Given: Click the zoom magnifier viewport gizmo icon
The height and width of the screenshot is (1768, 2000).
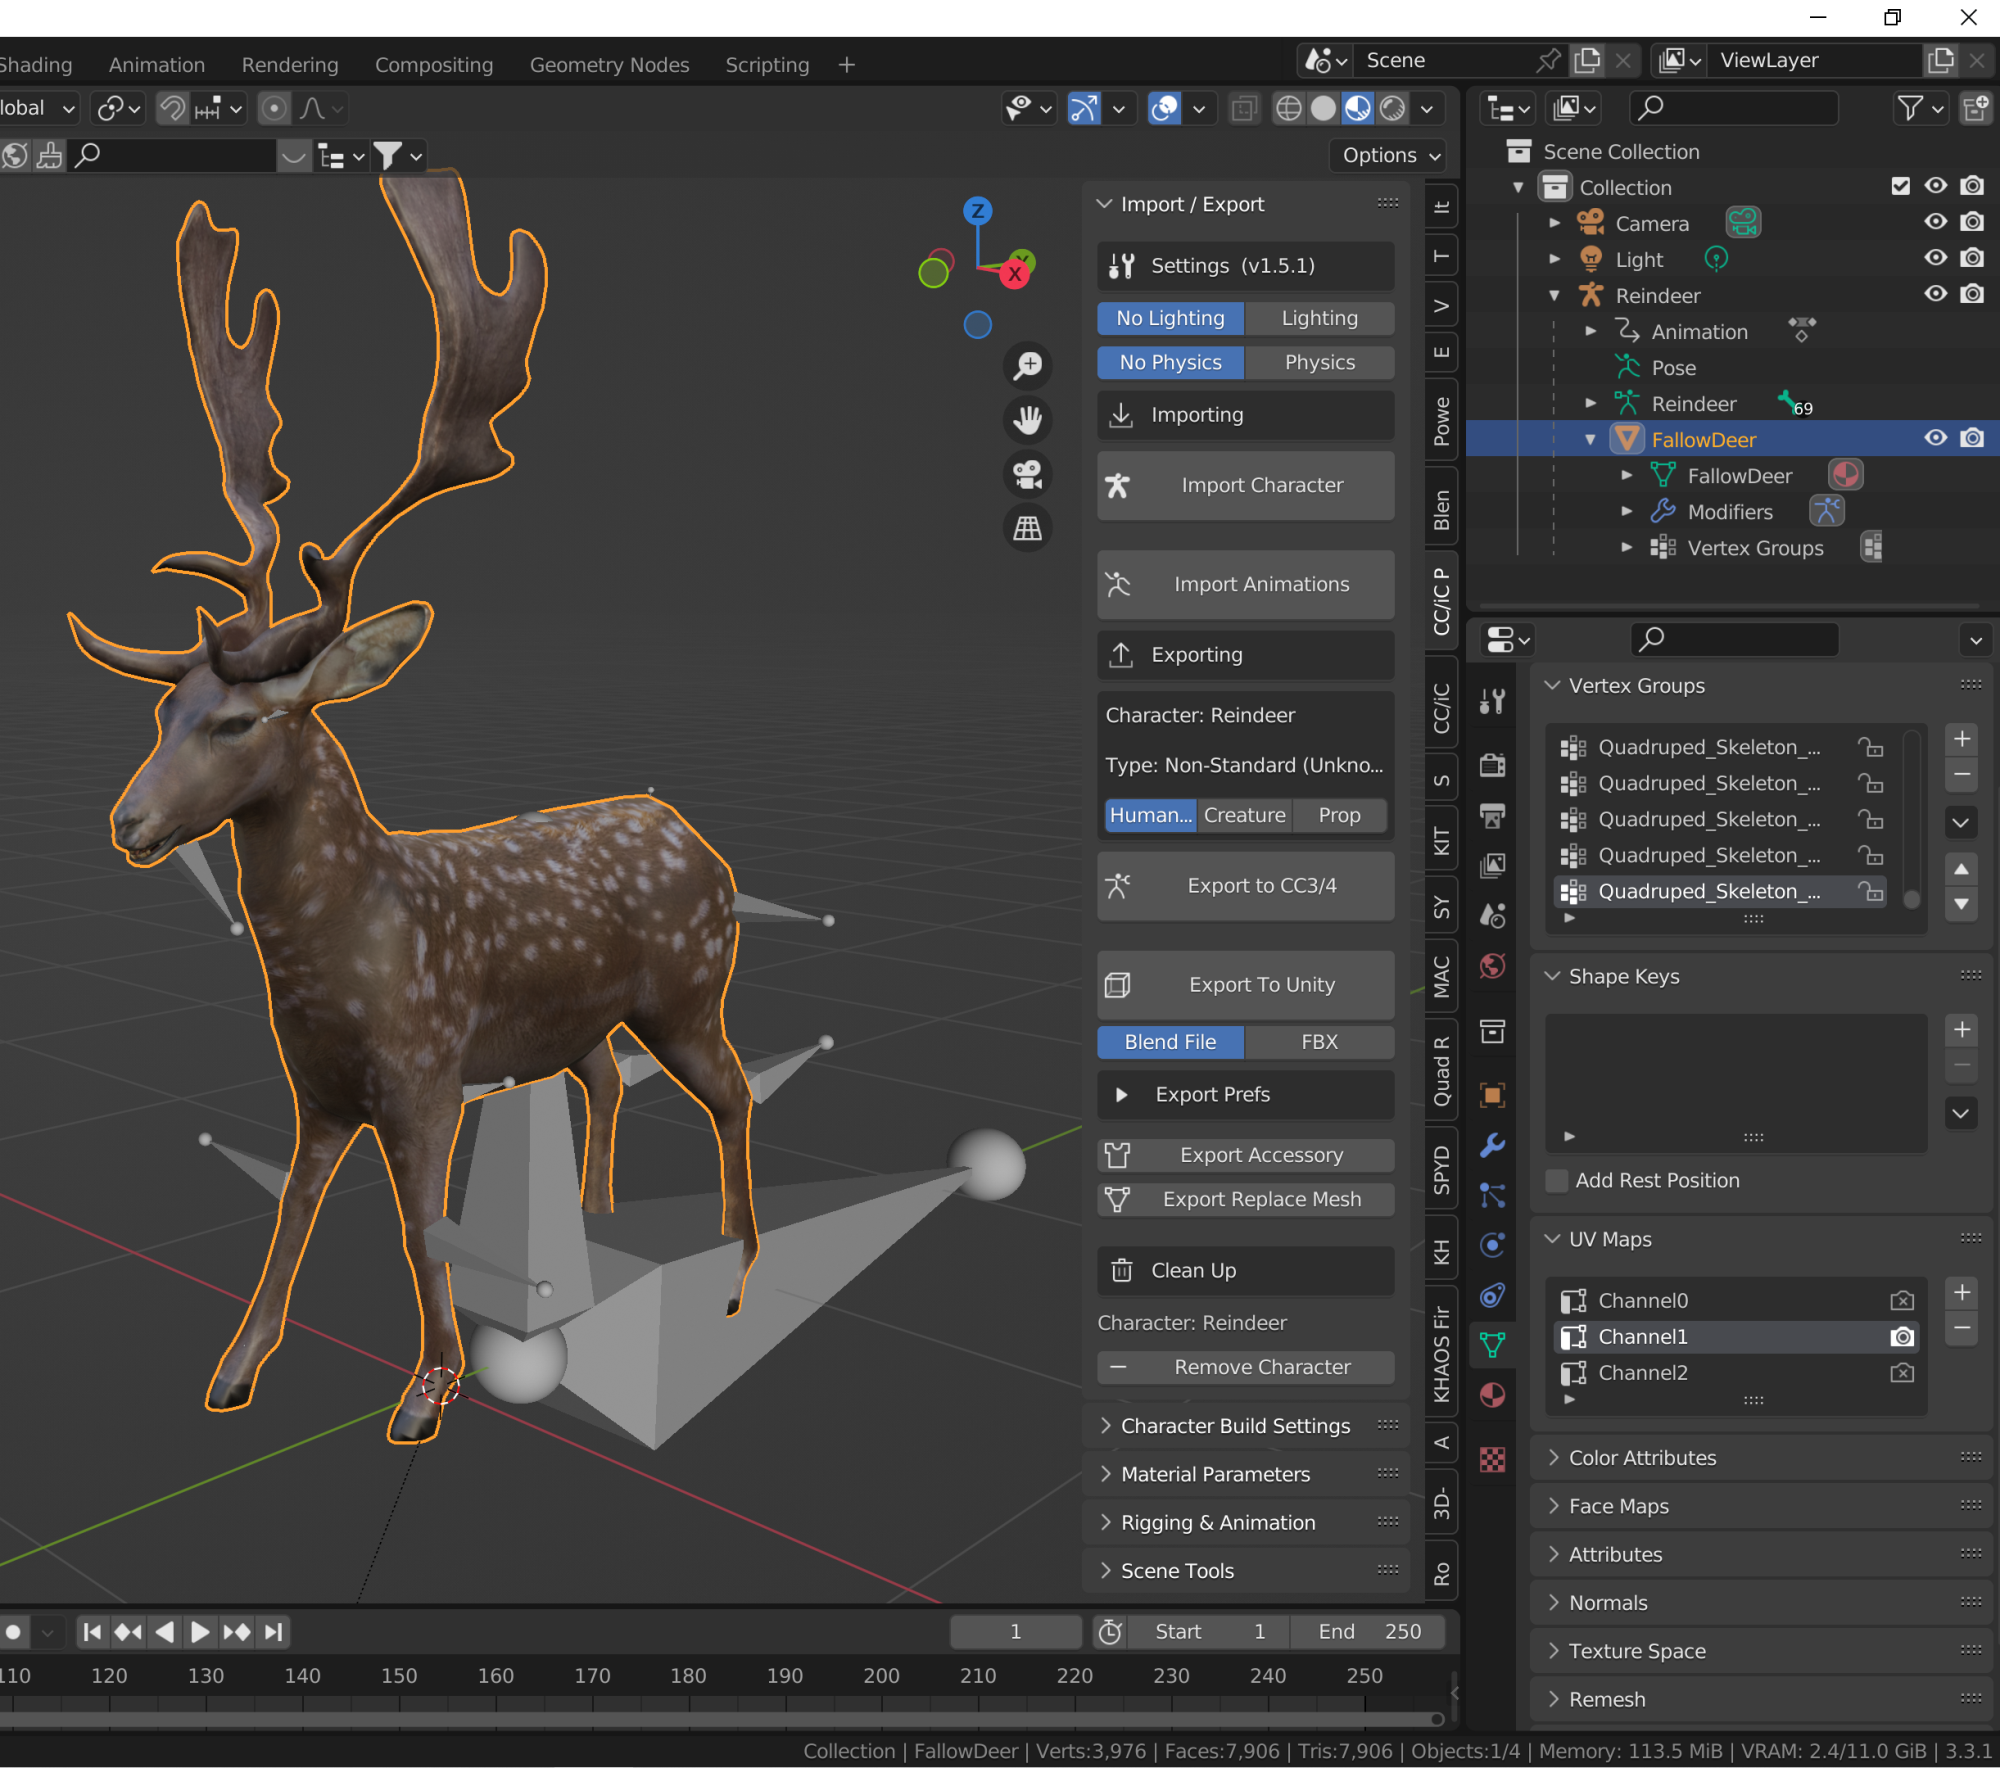Looking at the screenshot, I should pos(1027,365).
